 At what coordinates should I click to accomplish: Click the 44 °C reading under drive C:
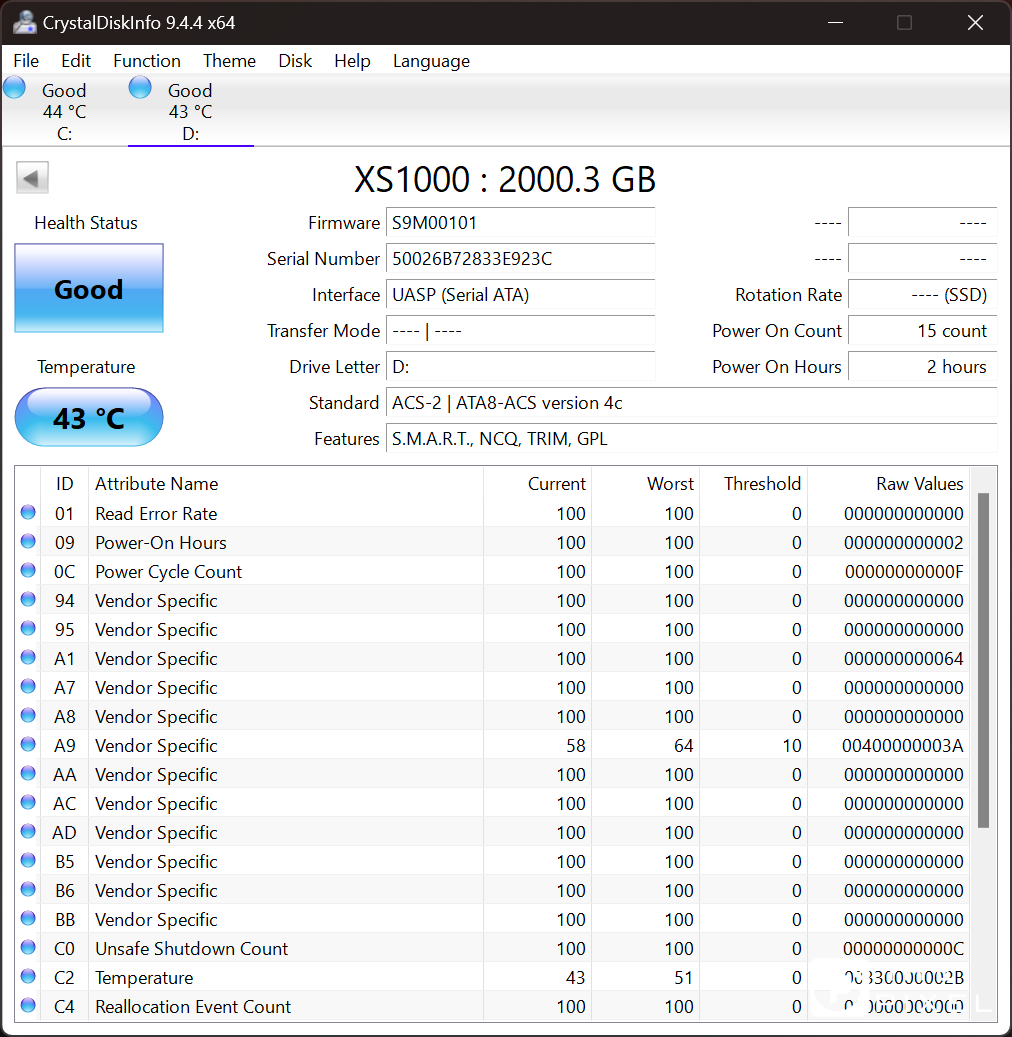pyautogui.click(x=64, y=112)
